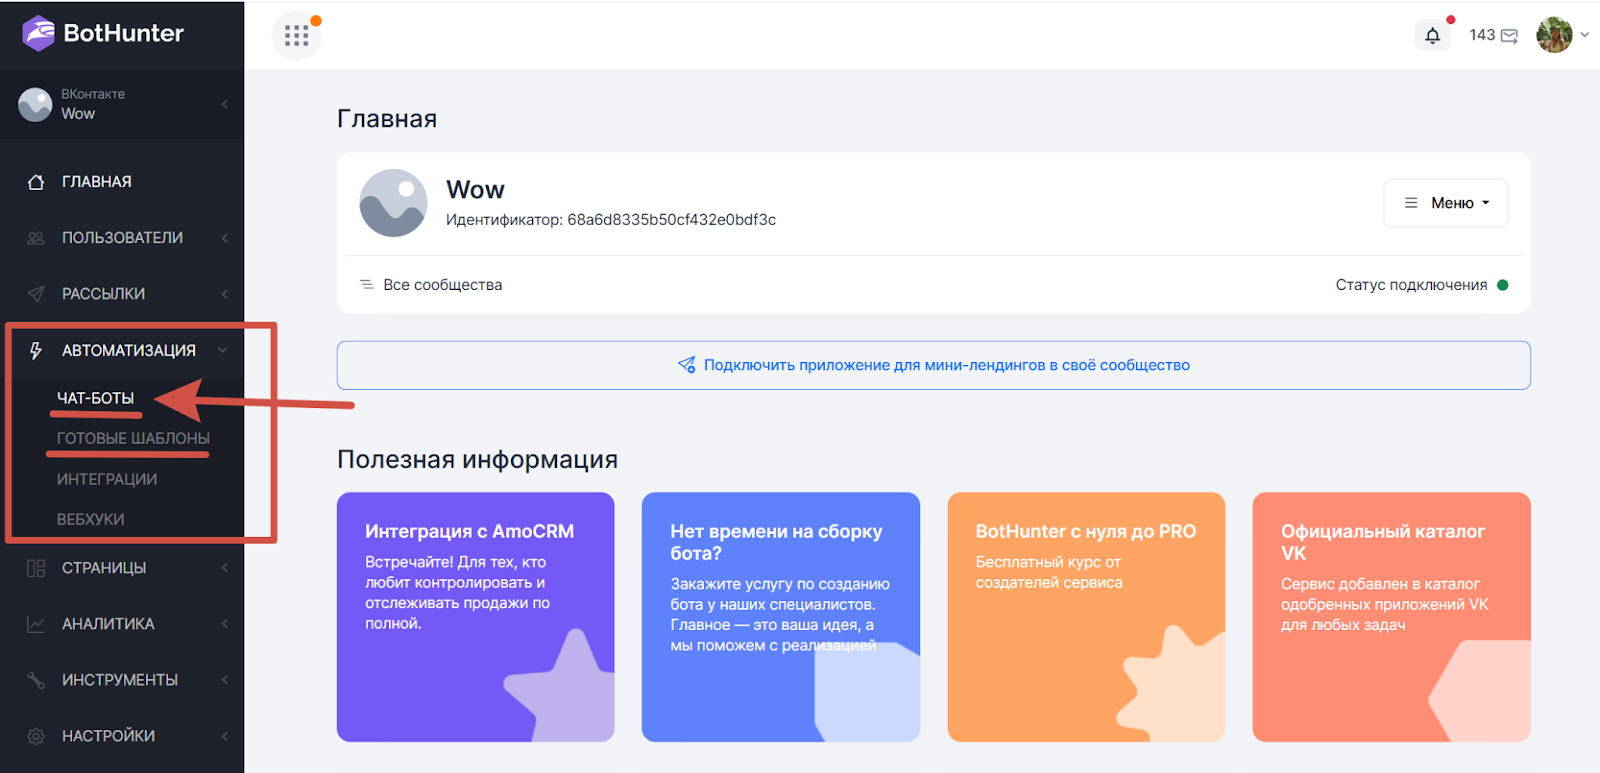Open Готовые шаблоны submenu item

tap(133, 438)
